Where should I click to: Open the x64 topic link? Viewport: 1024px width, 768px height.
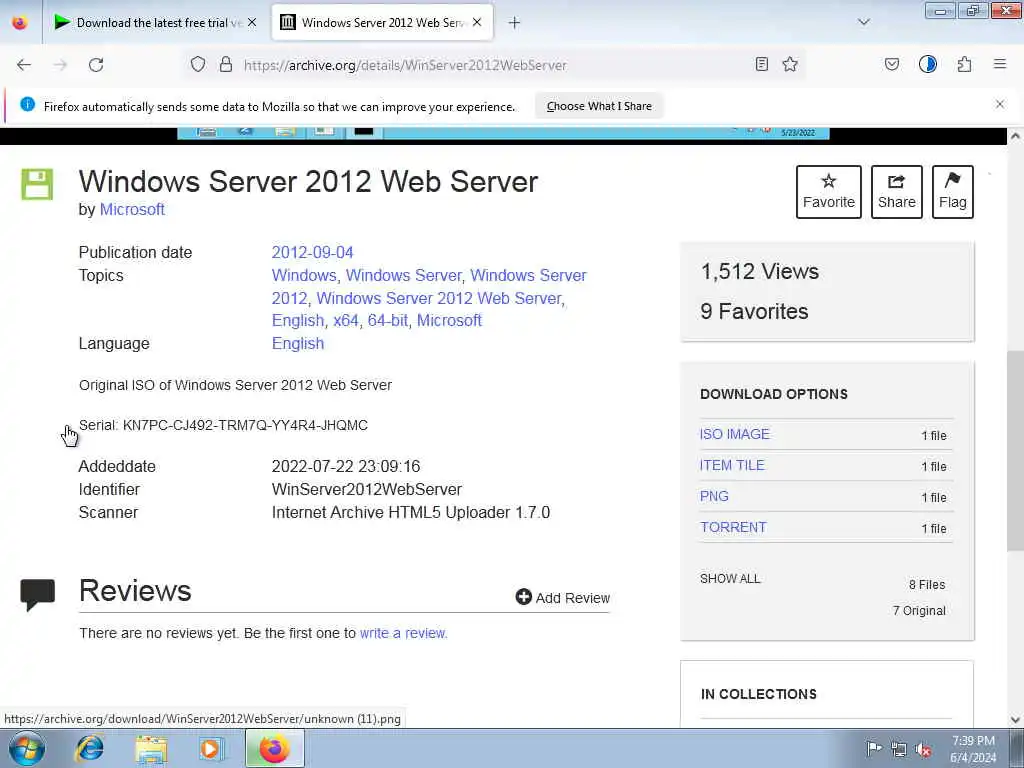(345, 321)
